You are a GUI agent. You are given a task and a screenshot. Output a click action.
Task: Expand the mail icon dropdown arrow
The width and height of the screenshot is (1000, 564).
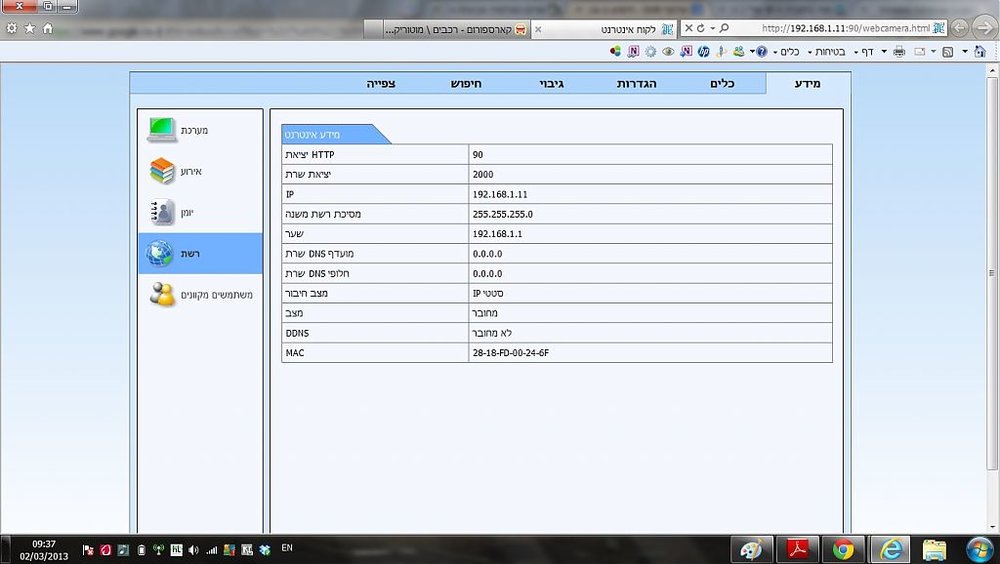tap(933, 52)
